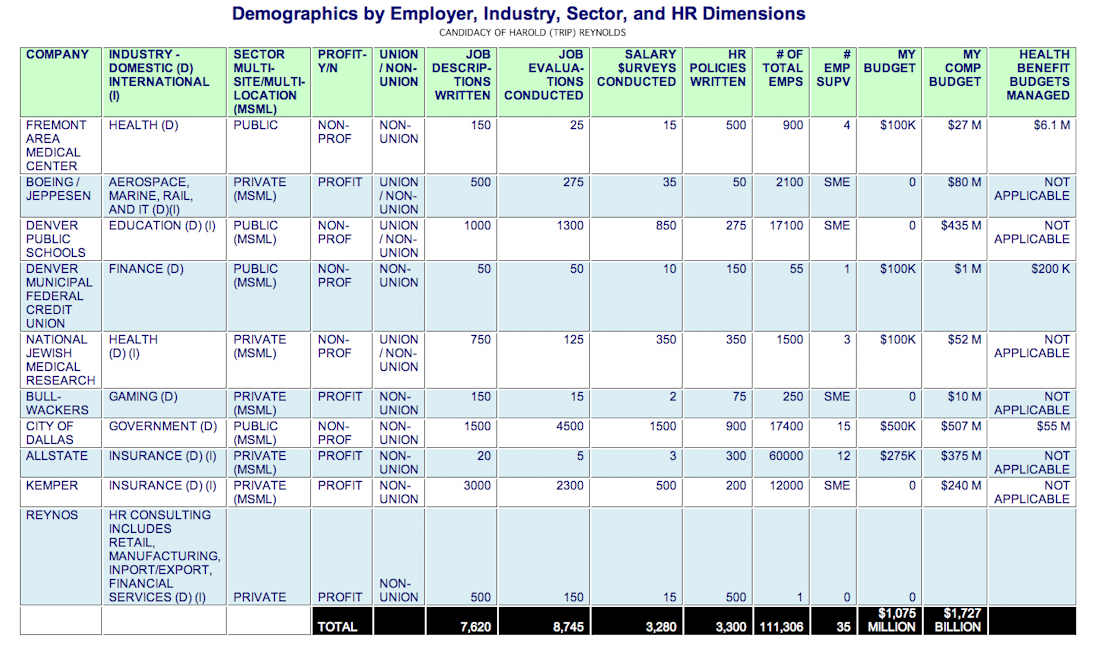Select the DENVER MUNICIPAL FEDERAL CREDIT UNION cell

61,296
